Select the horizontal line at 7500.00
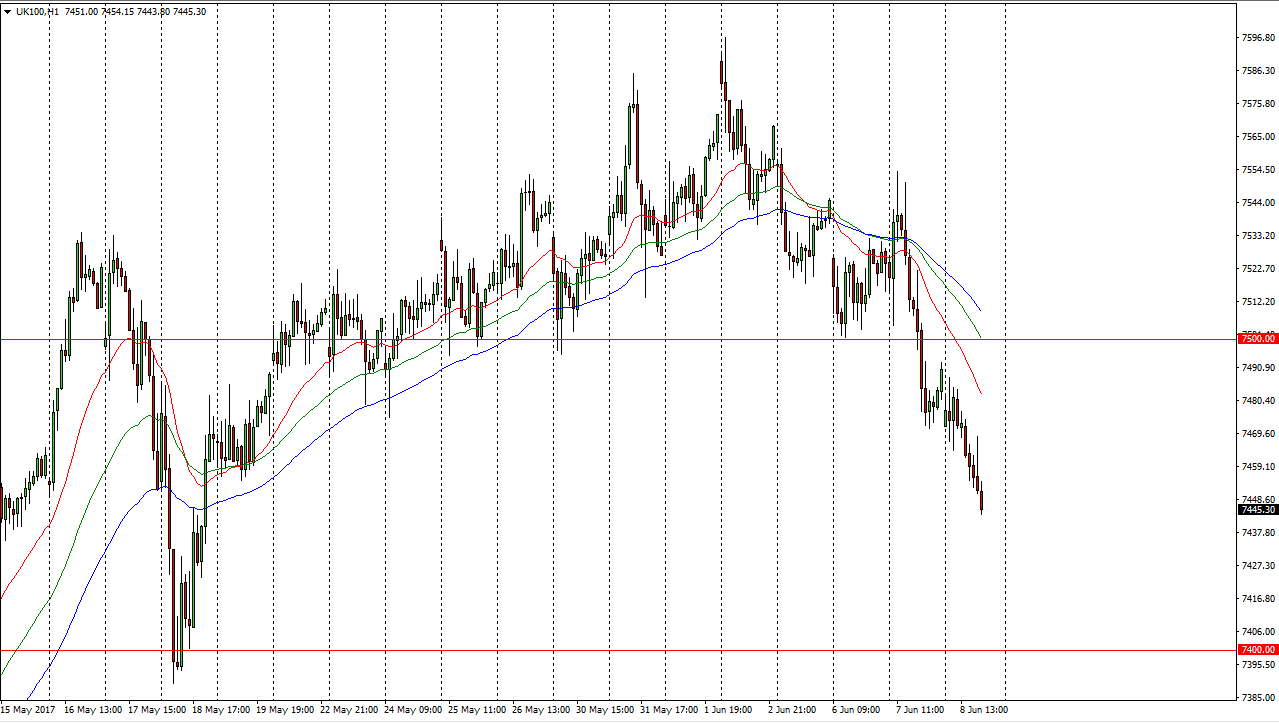This screenshot has height=723, width=1279. (600, 339)
